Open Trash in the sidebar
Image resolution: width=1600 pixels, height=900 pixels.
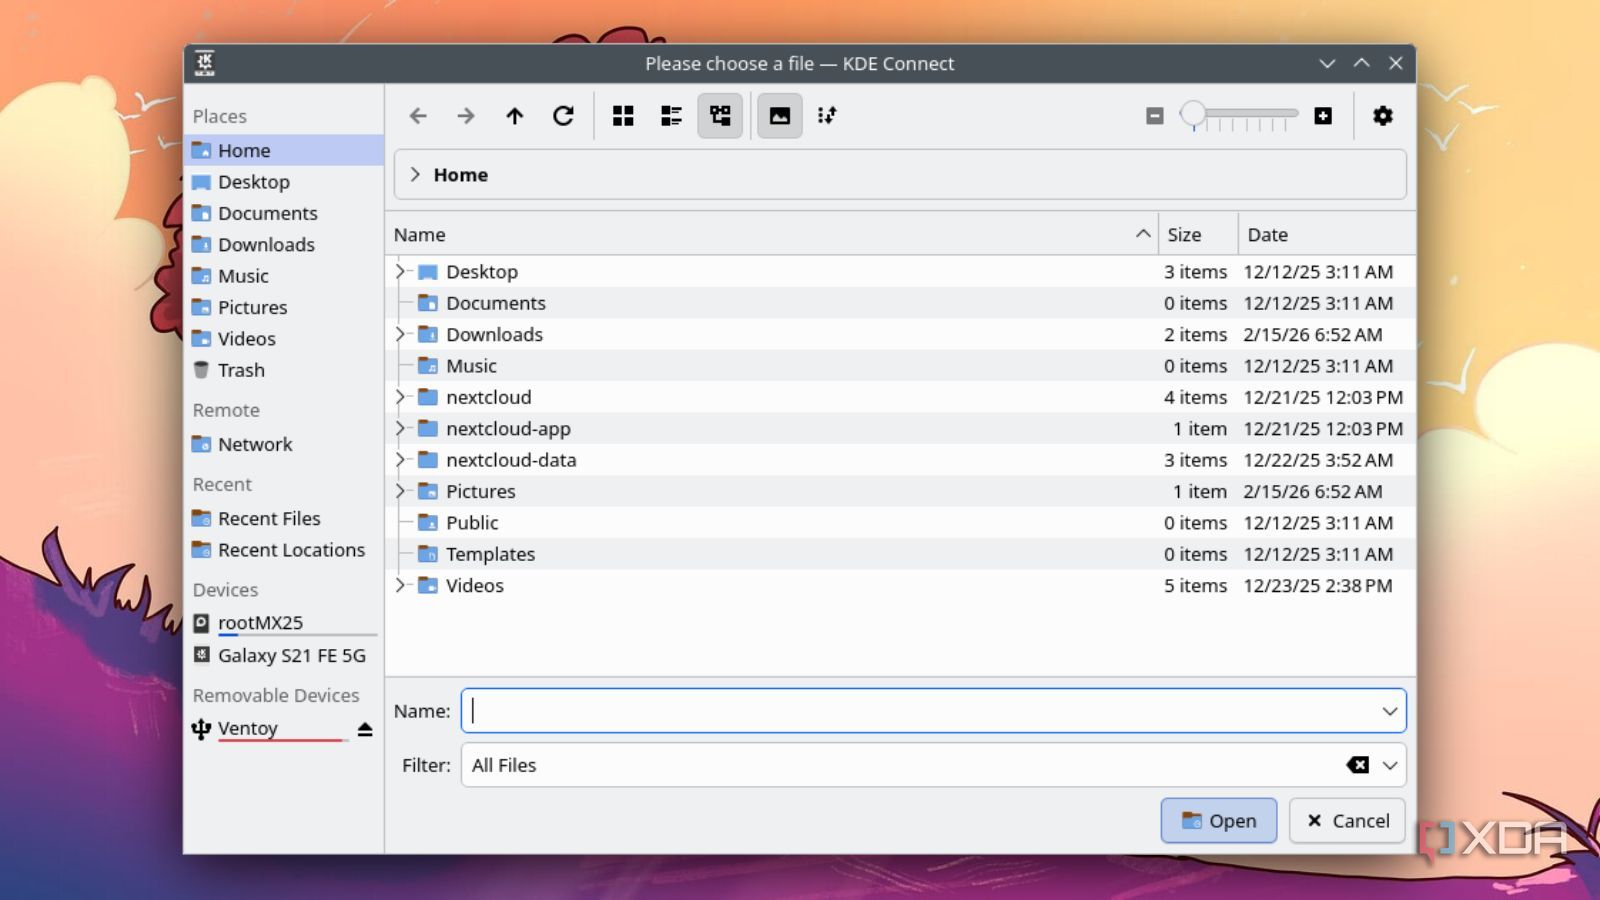(284, 370)
